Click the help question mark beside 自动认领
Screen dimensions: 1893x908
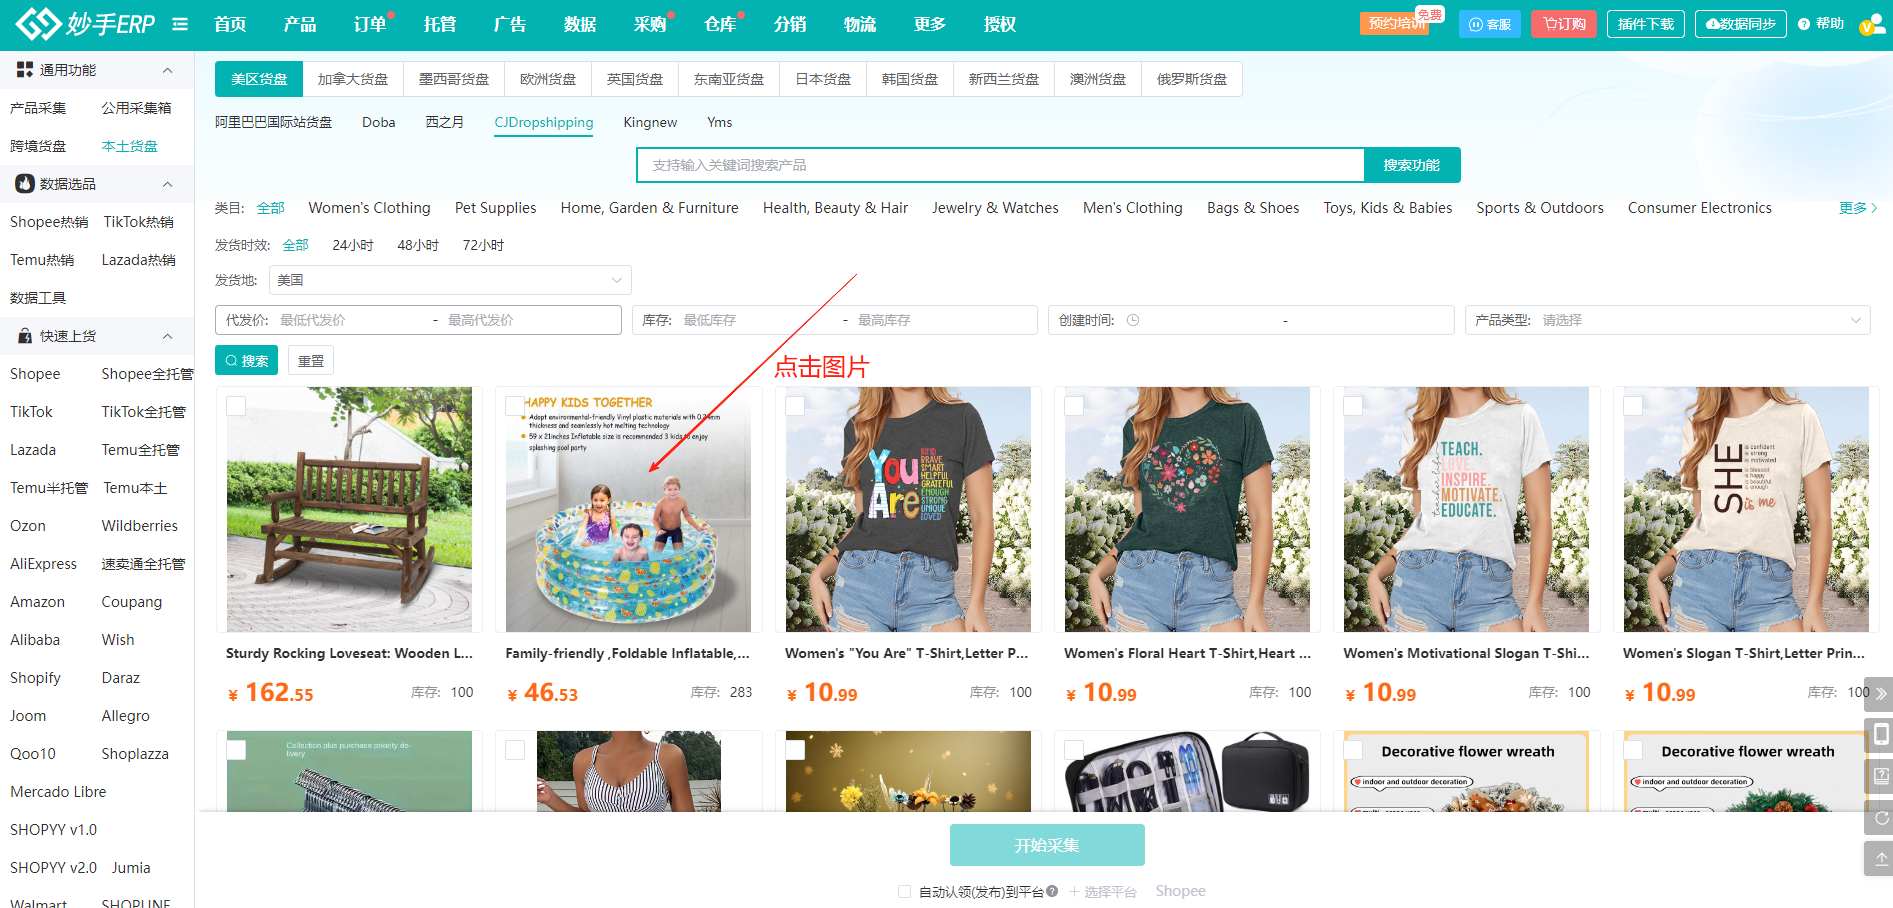[x=1052, y=891]
